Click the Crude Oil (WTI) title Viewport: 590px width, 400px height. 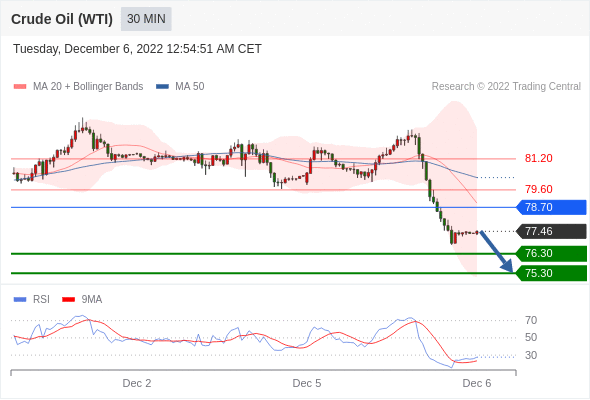(x=62, y=19)
